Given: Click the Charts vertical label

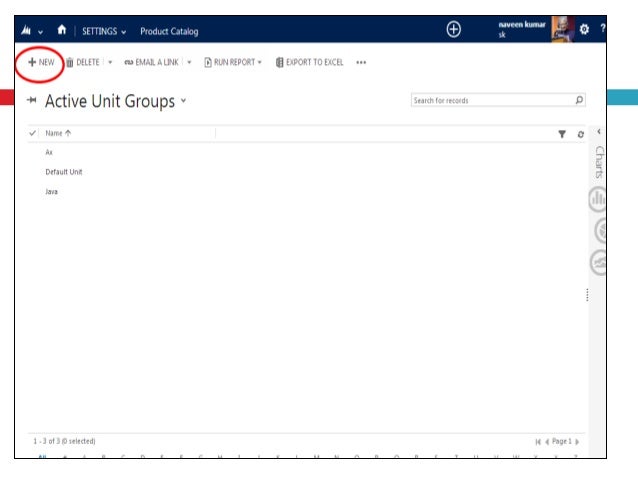Looking at the screenshot, I should (x=599, y=162).
